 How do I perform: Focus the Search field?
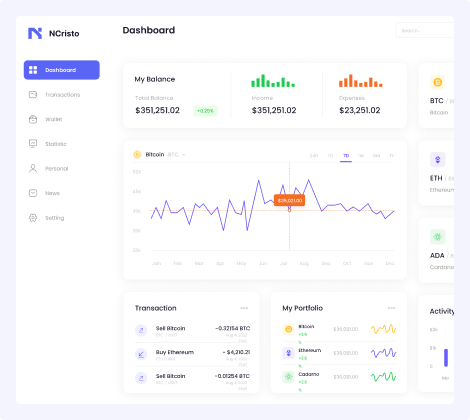425,30
